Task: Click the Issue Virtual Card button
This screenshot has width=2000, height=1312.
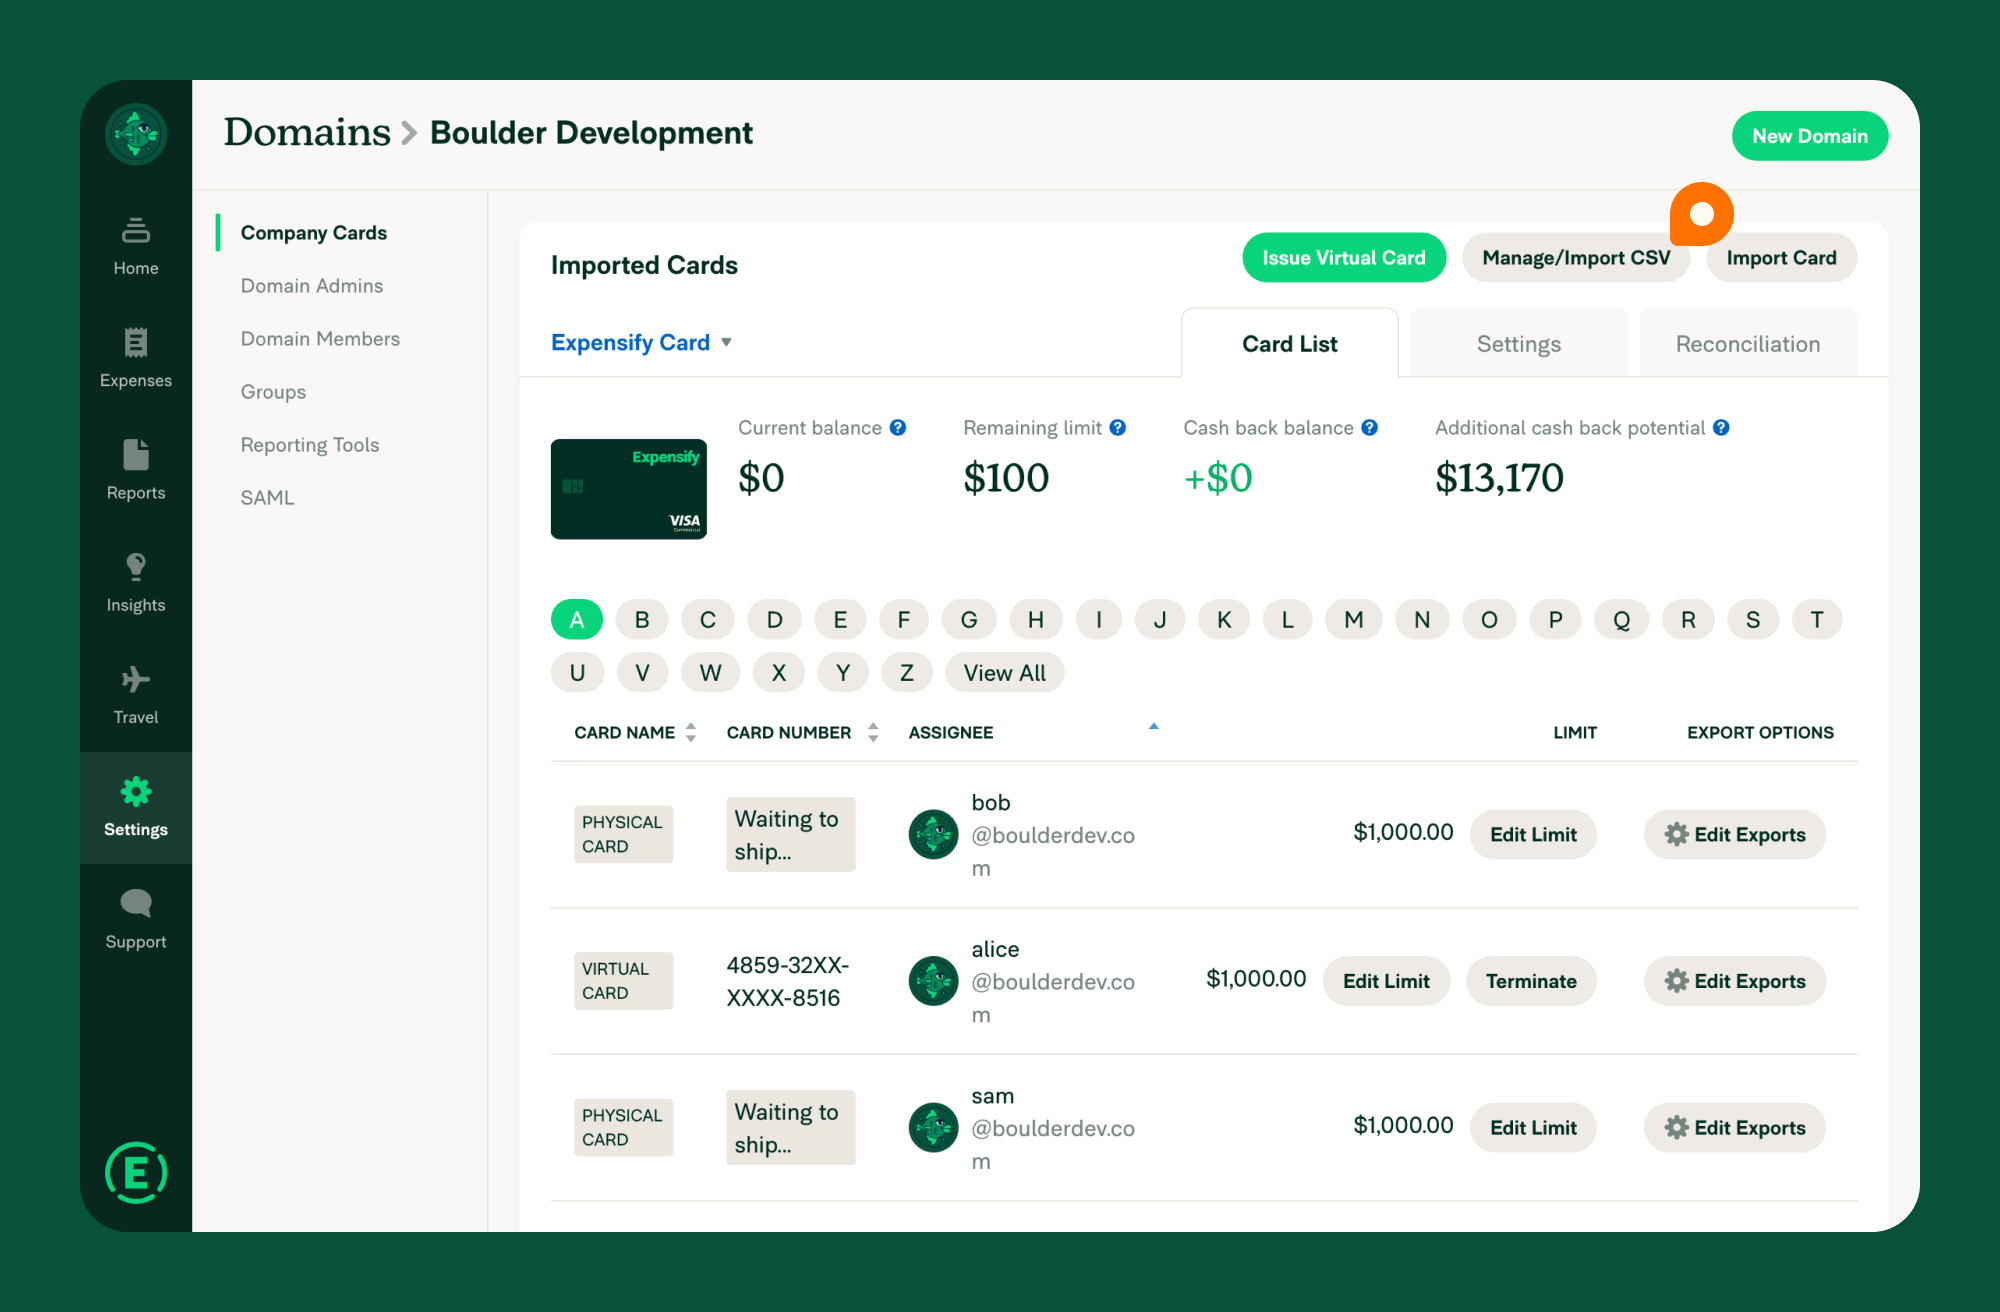Action: pyautogui.click(x=1343, y=257)
